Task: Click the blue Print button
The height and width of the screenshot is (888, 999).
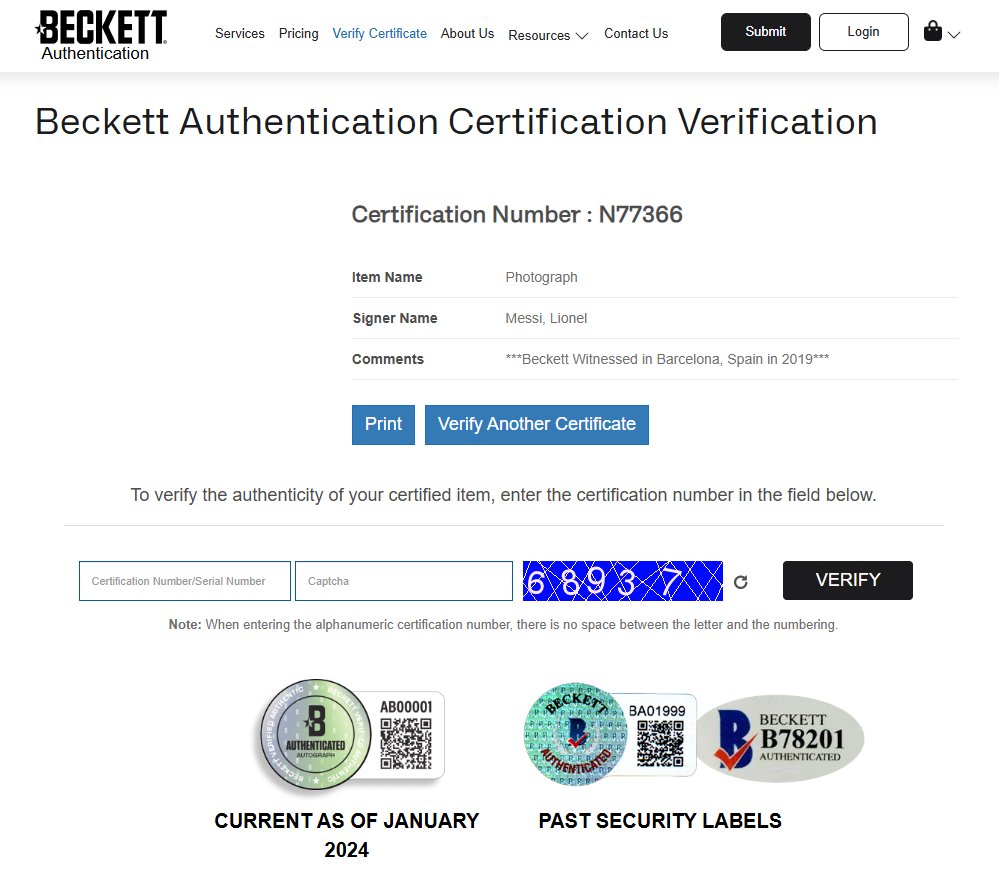Action: [x=383, y=424]
